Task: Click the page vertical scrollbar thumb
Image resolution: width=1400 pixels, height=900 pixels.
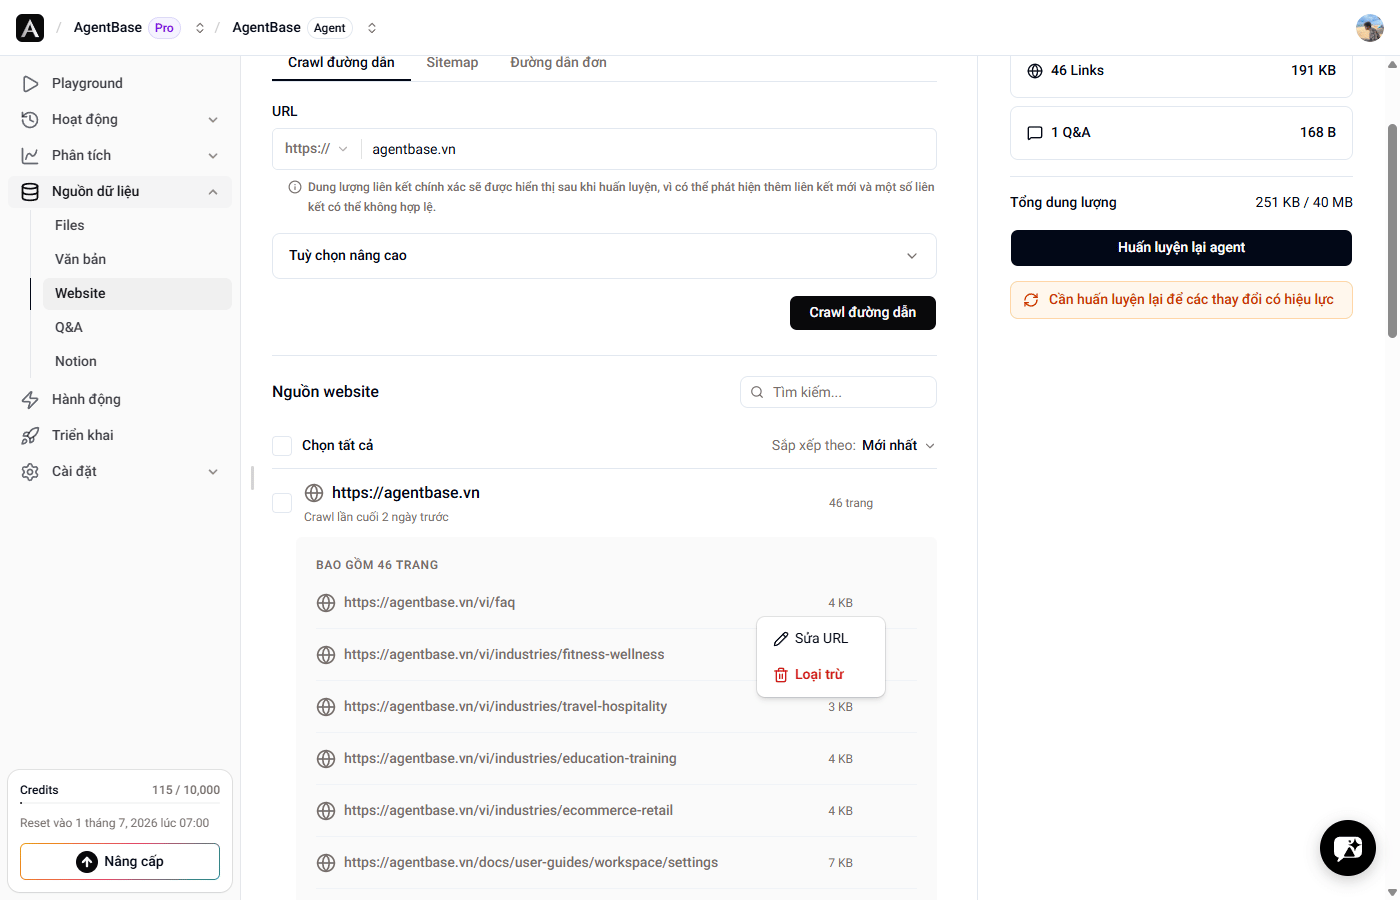Action: 1392,231
